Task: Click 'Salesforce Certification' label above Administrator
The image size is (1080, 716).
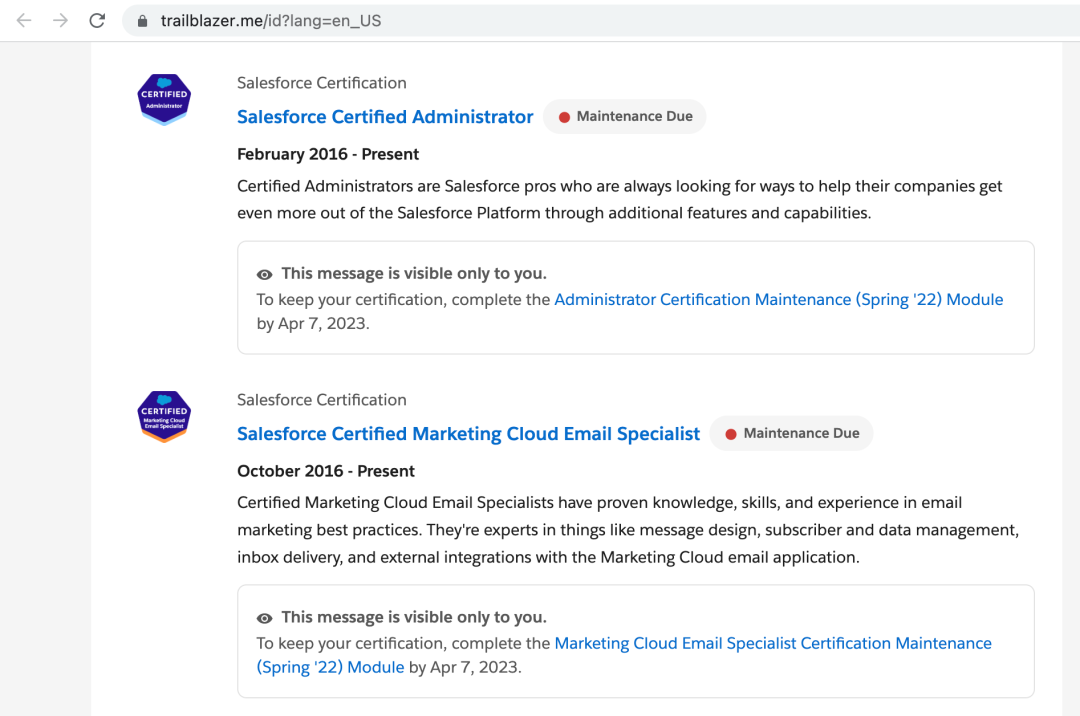Action: point(322,83)
